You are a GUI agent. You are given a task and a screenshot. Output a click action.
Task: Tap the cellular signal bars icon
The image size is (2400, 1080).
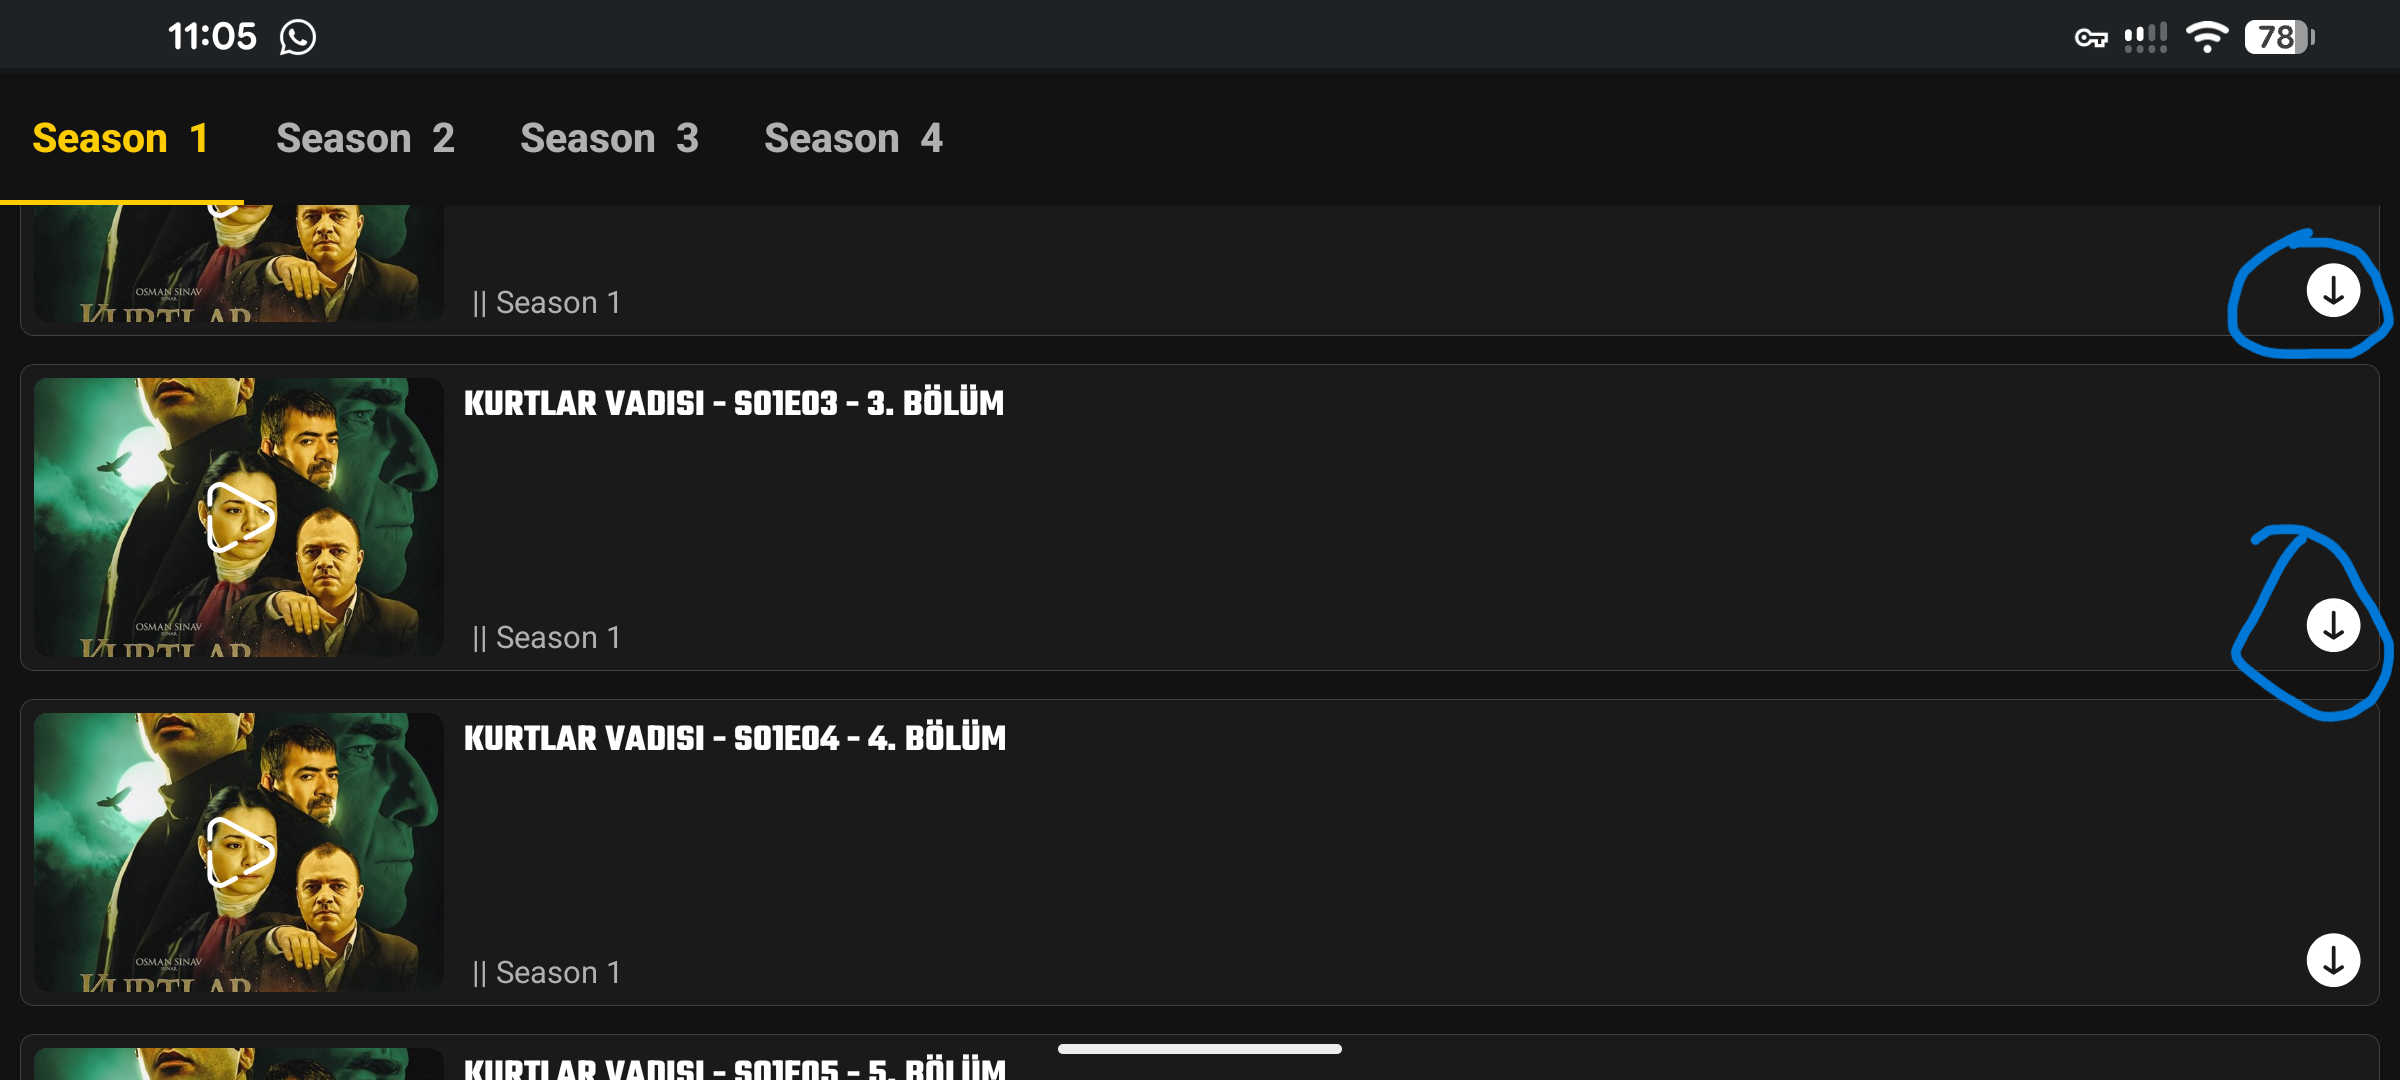[2145, 37]
